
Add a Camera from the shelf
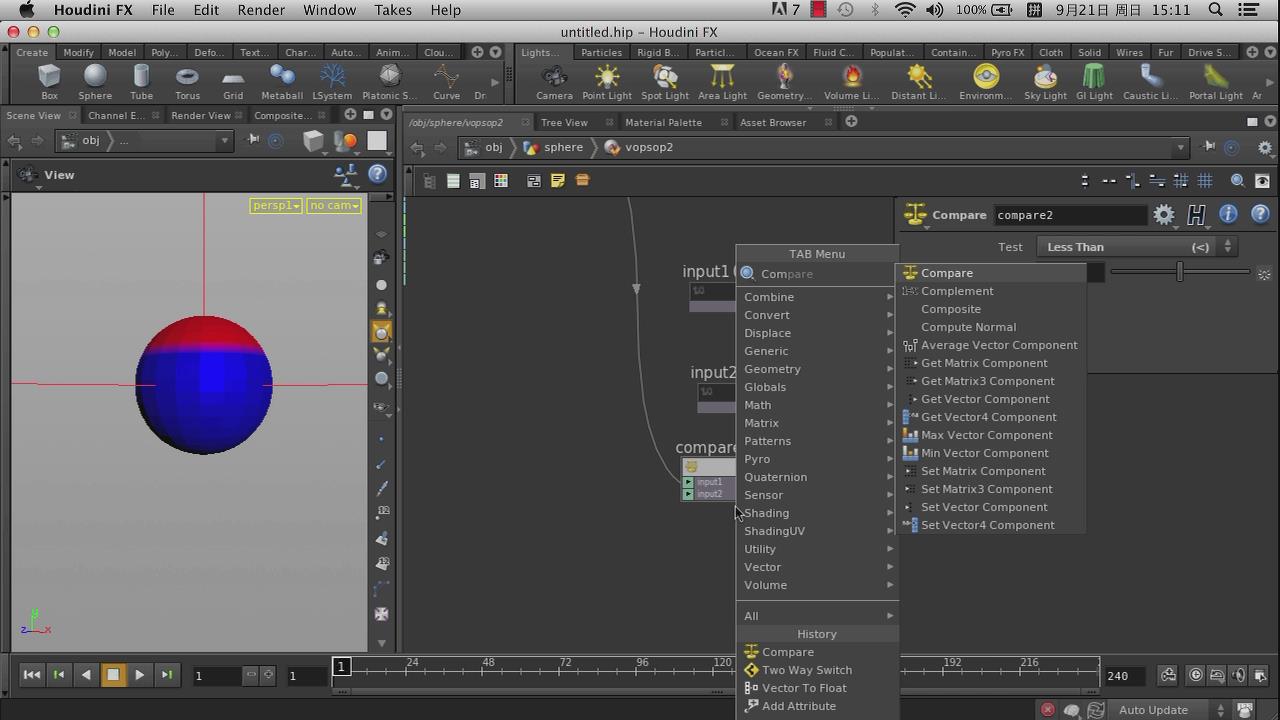(554, 82)
